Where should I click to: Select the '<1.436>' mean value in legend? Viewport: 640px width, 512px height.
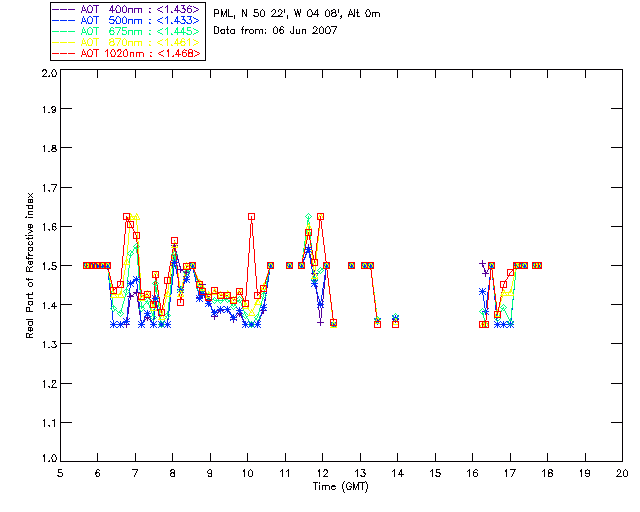[178, 9]
